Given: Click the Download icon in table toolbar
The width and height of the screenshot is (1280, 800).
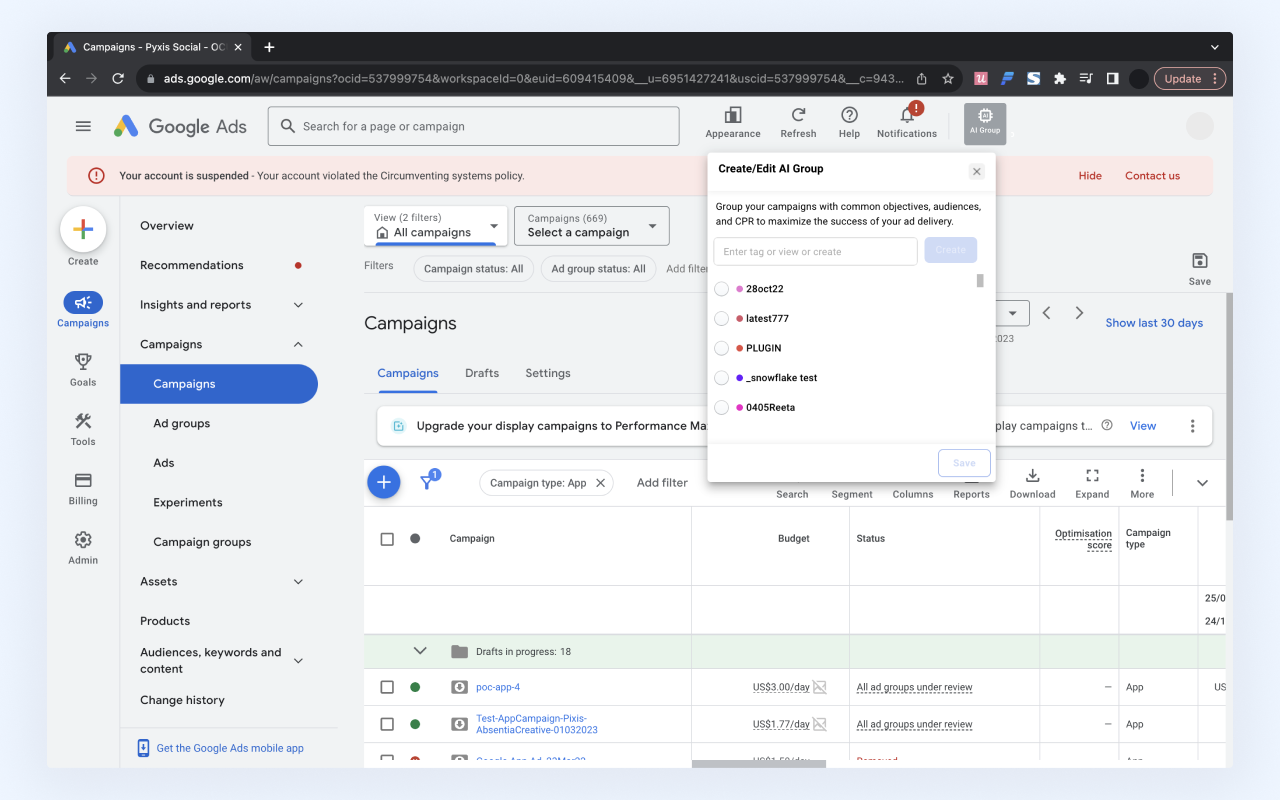Looking at the screenshot, I should point(1033,476).
